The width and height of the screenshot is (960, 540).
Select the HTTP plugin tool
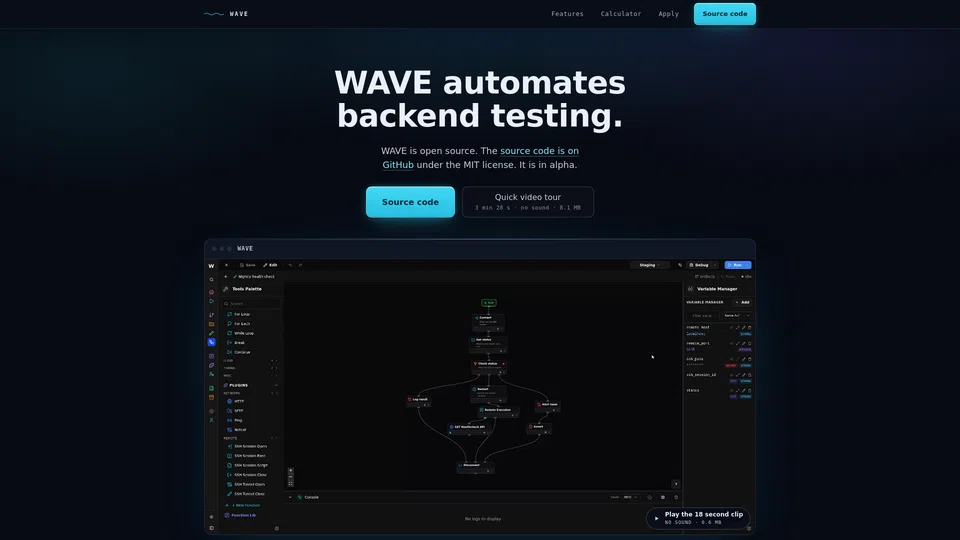(236, 402)
